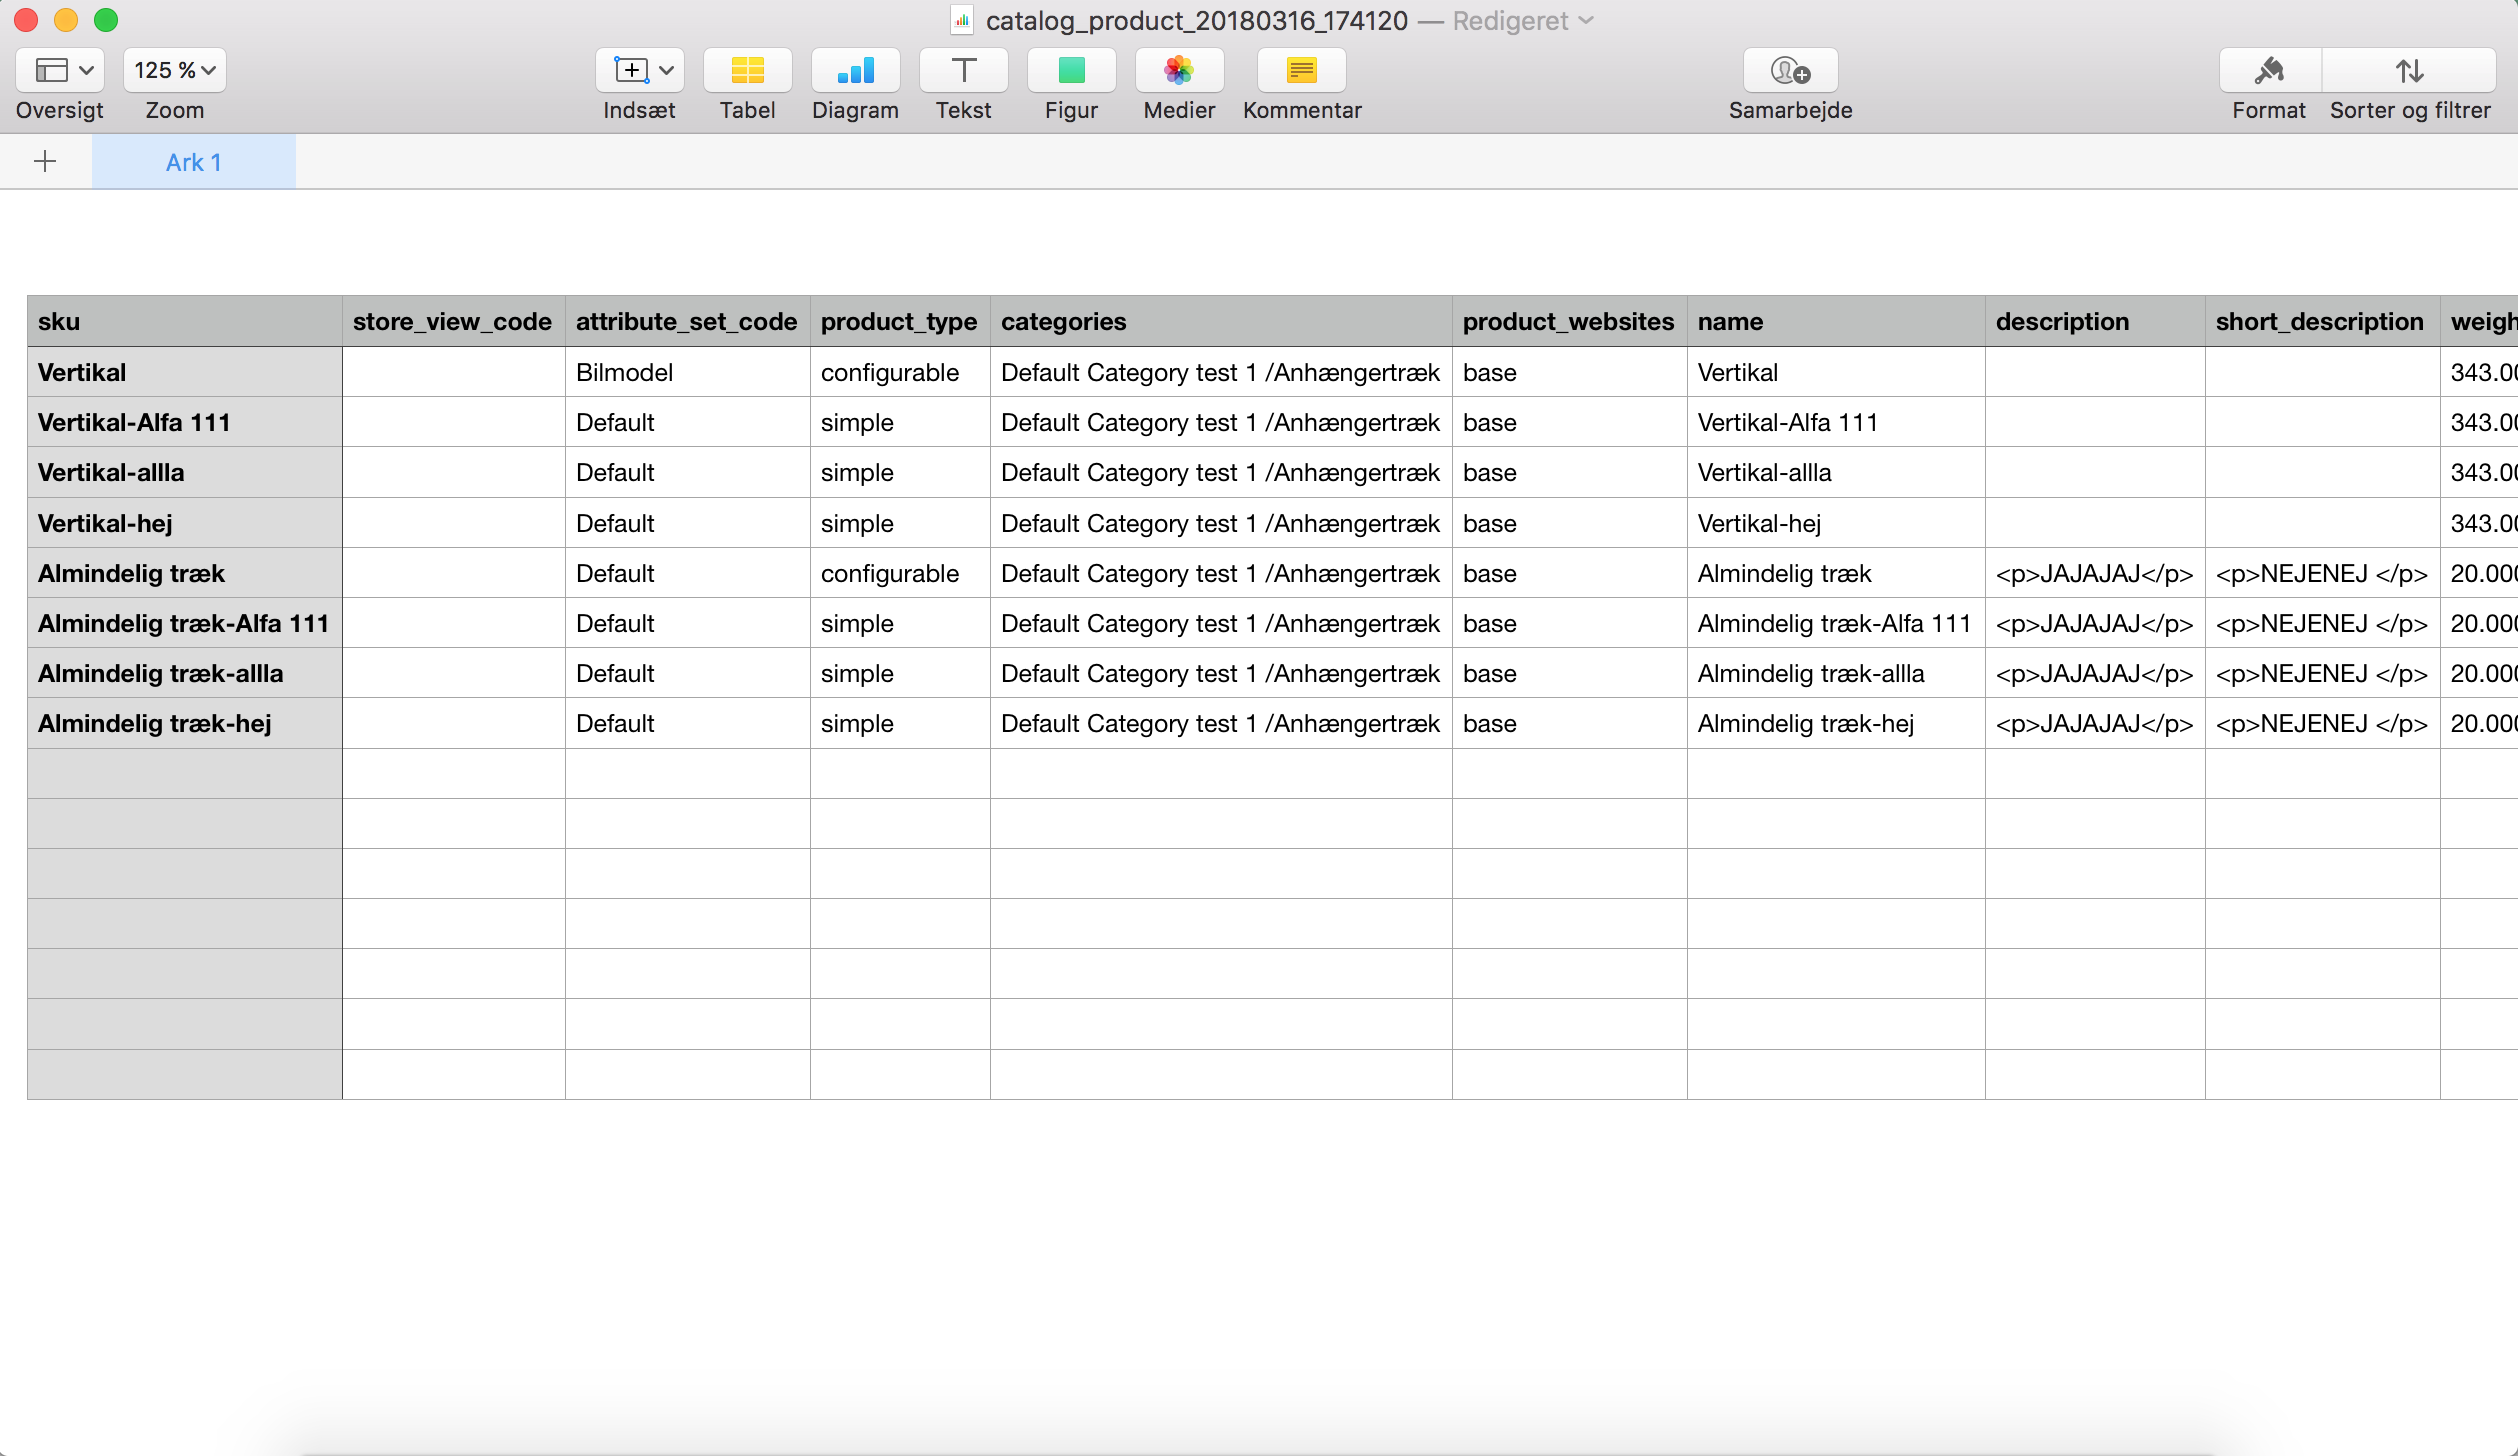The image size is (2518, 1456).
Task: Add a new sheet with plus button
Action: click(45, 161)
